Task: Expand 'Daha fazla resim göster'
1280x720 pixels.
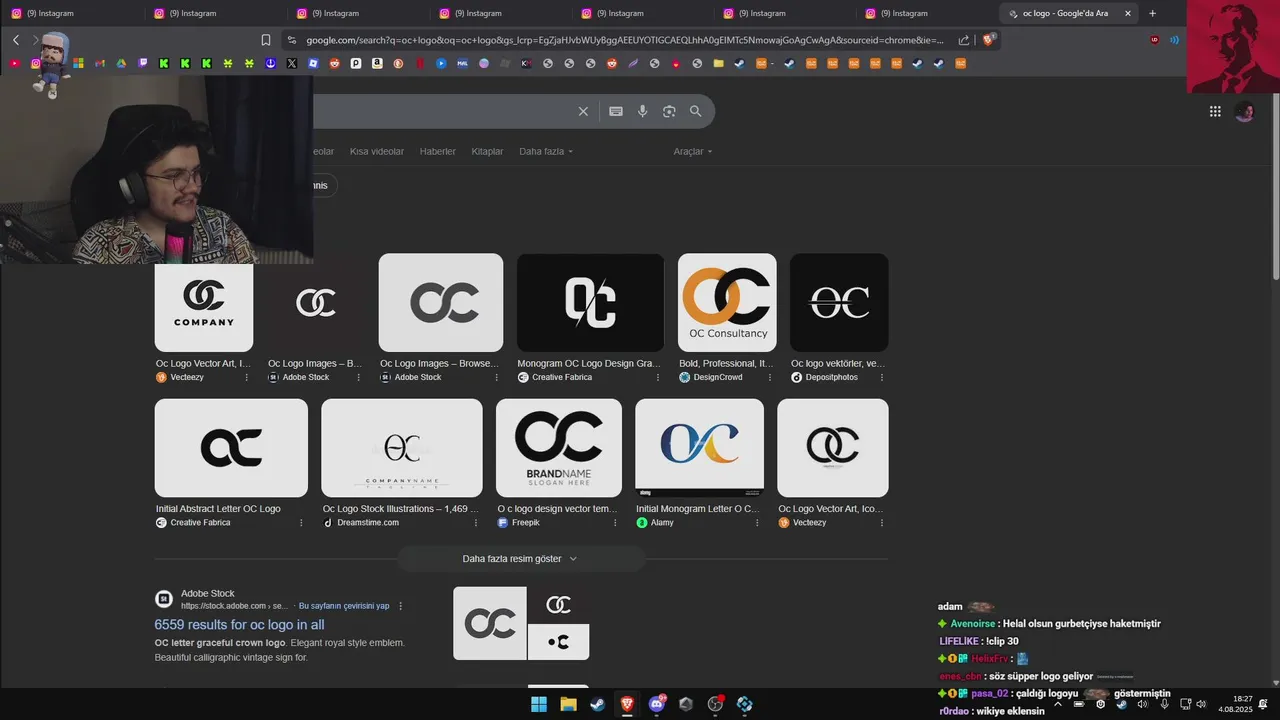Action: (x=520, y=559)
